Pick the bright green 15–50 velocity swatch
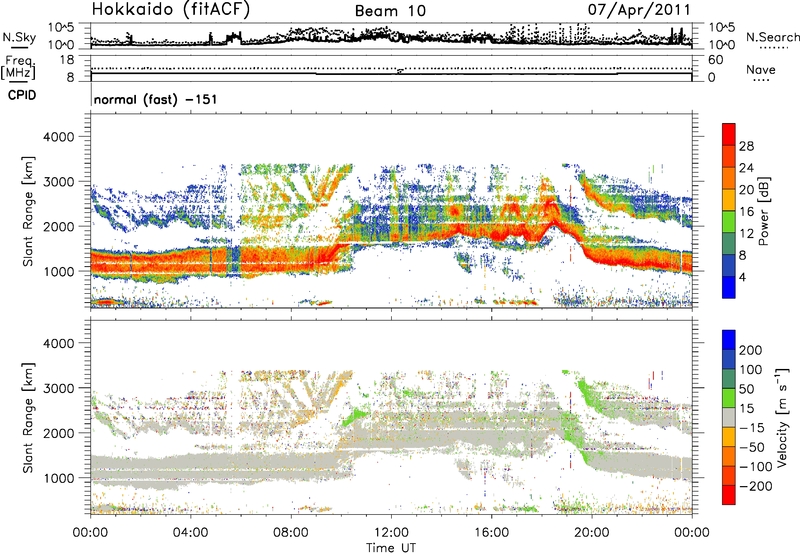800x554 pixels. pos(729,398)
